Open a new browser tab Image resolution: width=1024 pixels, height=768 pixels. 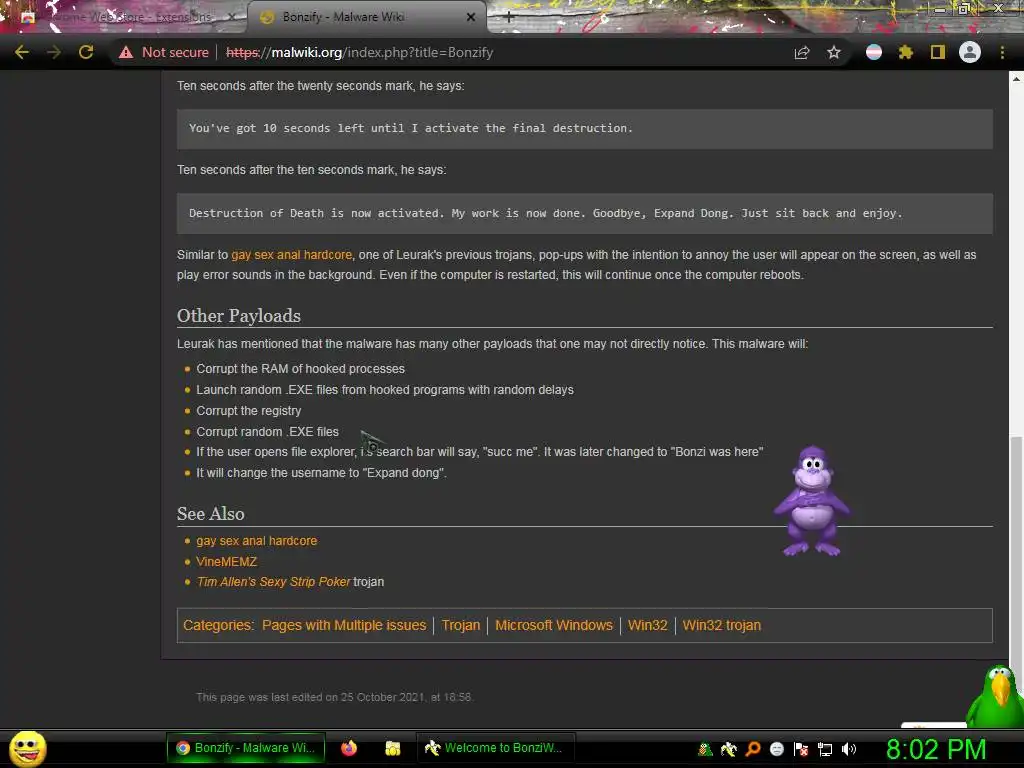509,18
